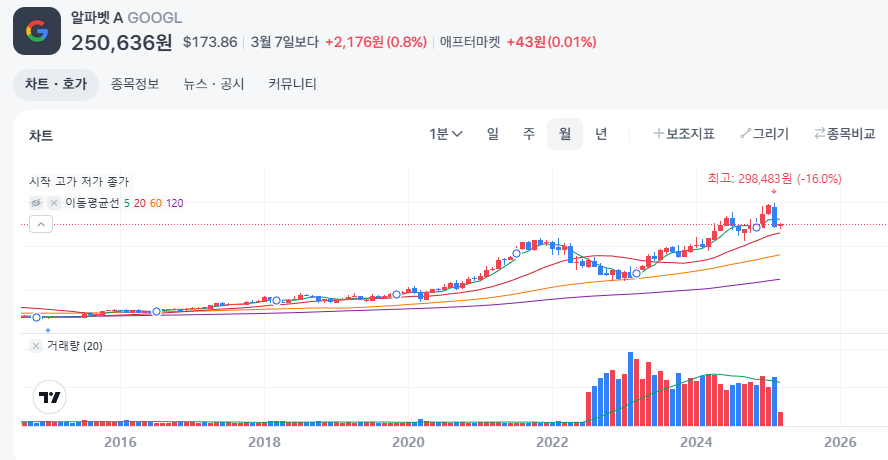The image size is (888, 460).
Task: Switch the chart to 일 (daily) interval
Action: 493,134
